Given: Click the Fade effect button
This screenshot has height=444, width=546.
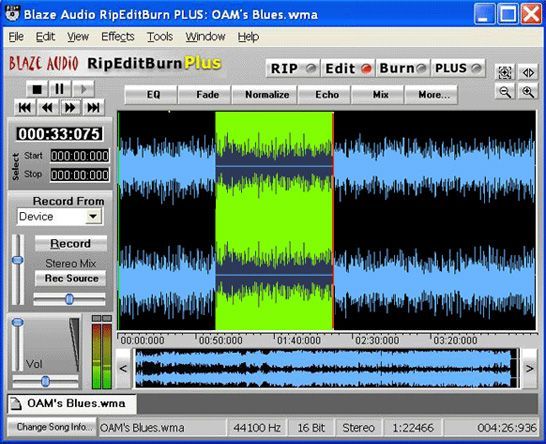Looking at the screenshot, I should click(x=205, y=94).
